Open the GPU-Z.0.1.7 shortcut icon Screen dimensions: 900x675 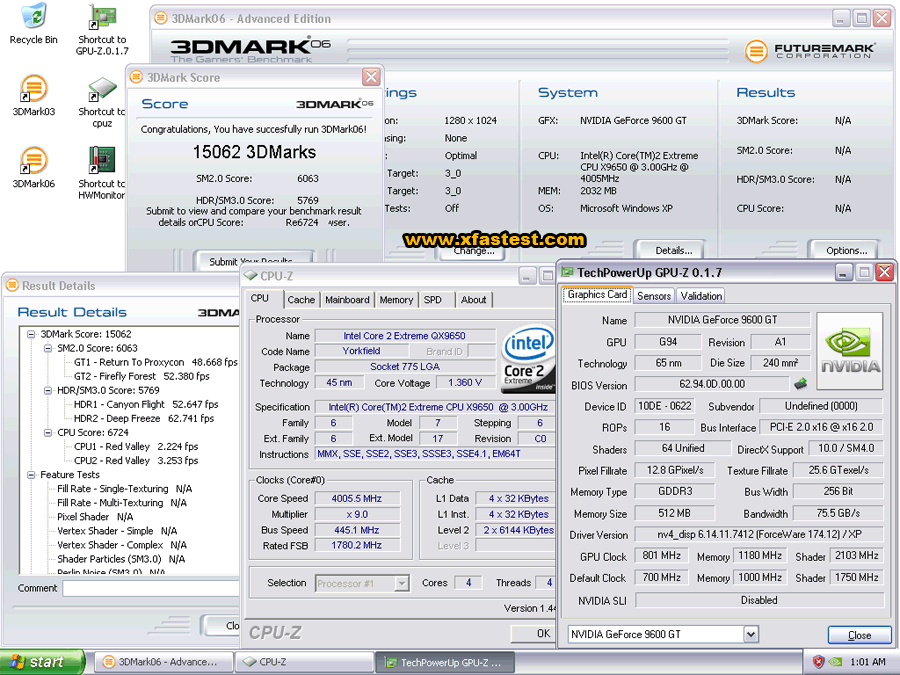pyautogui.click(x=101, y=18)
